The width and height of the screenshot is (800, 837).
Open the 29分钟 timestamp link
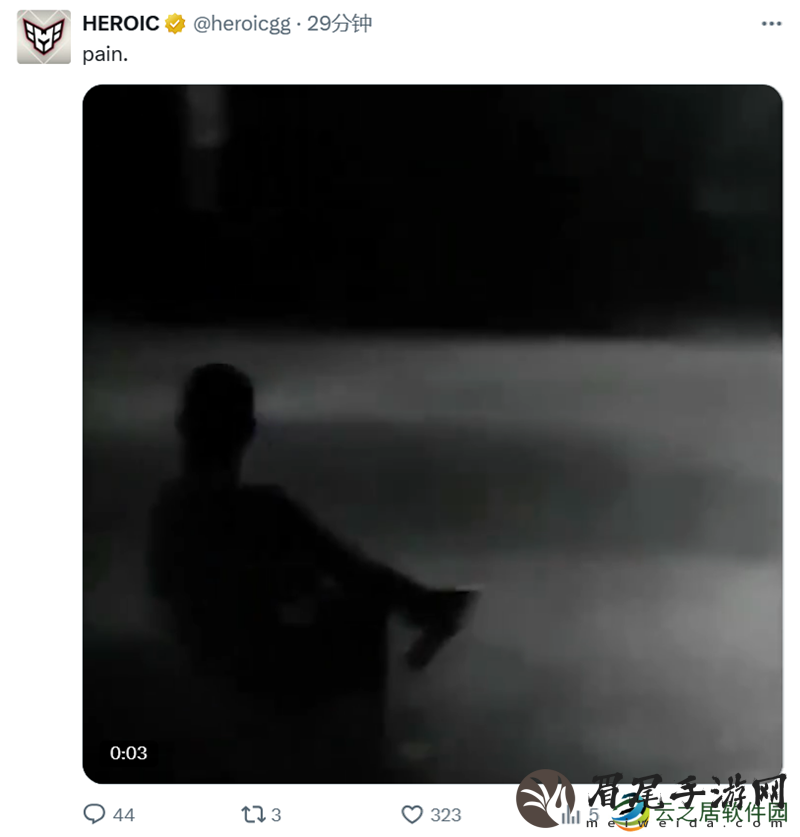tap(339, 23)
